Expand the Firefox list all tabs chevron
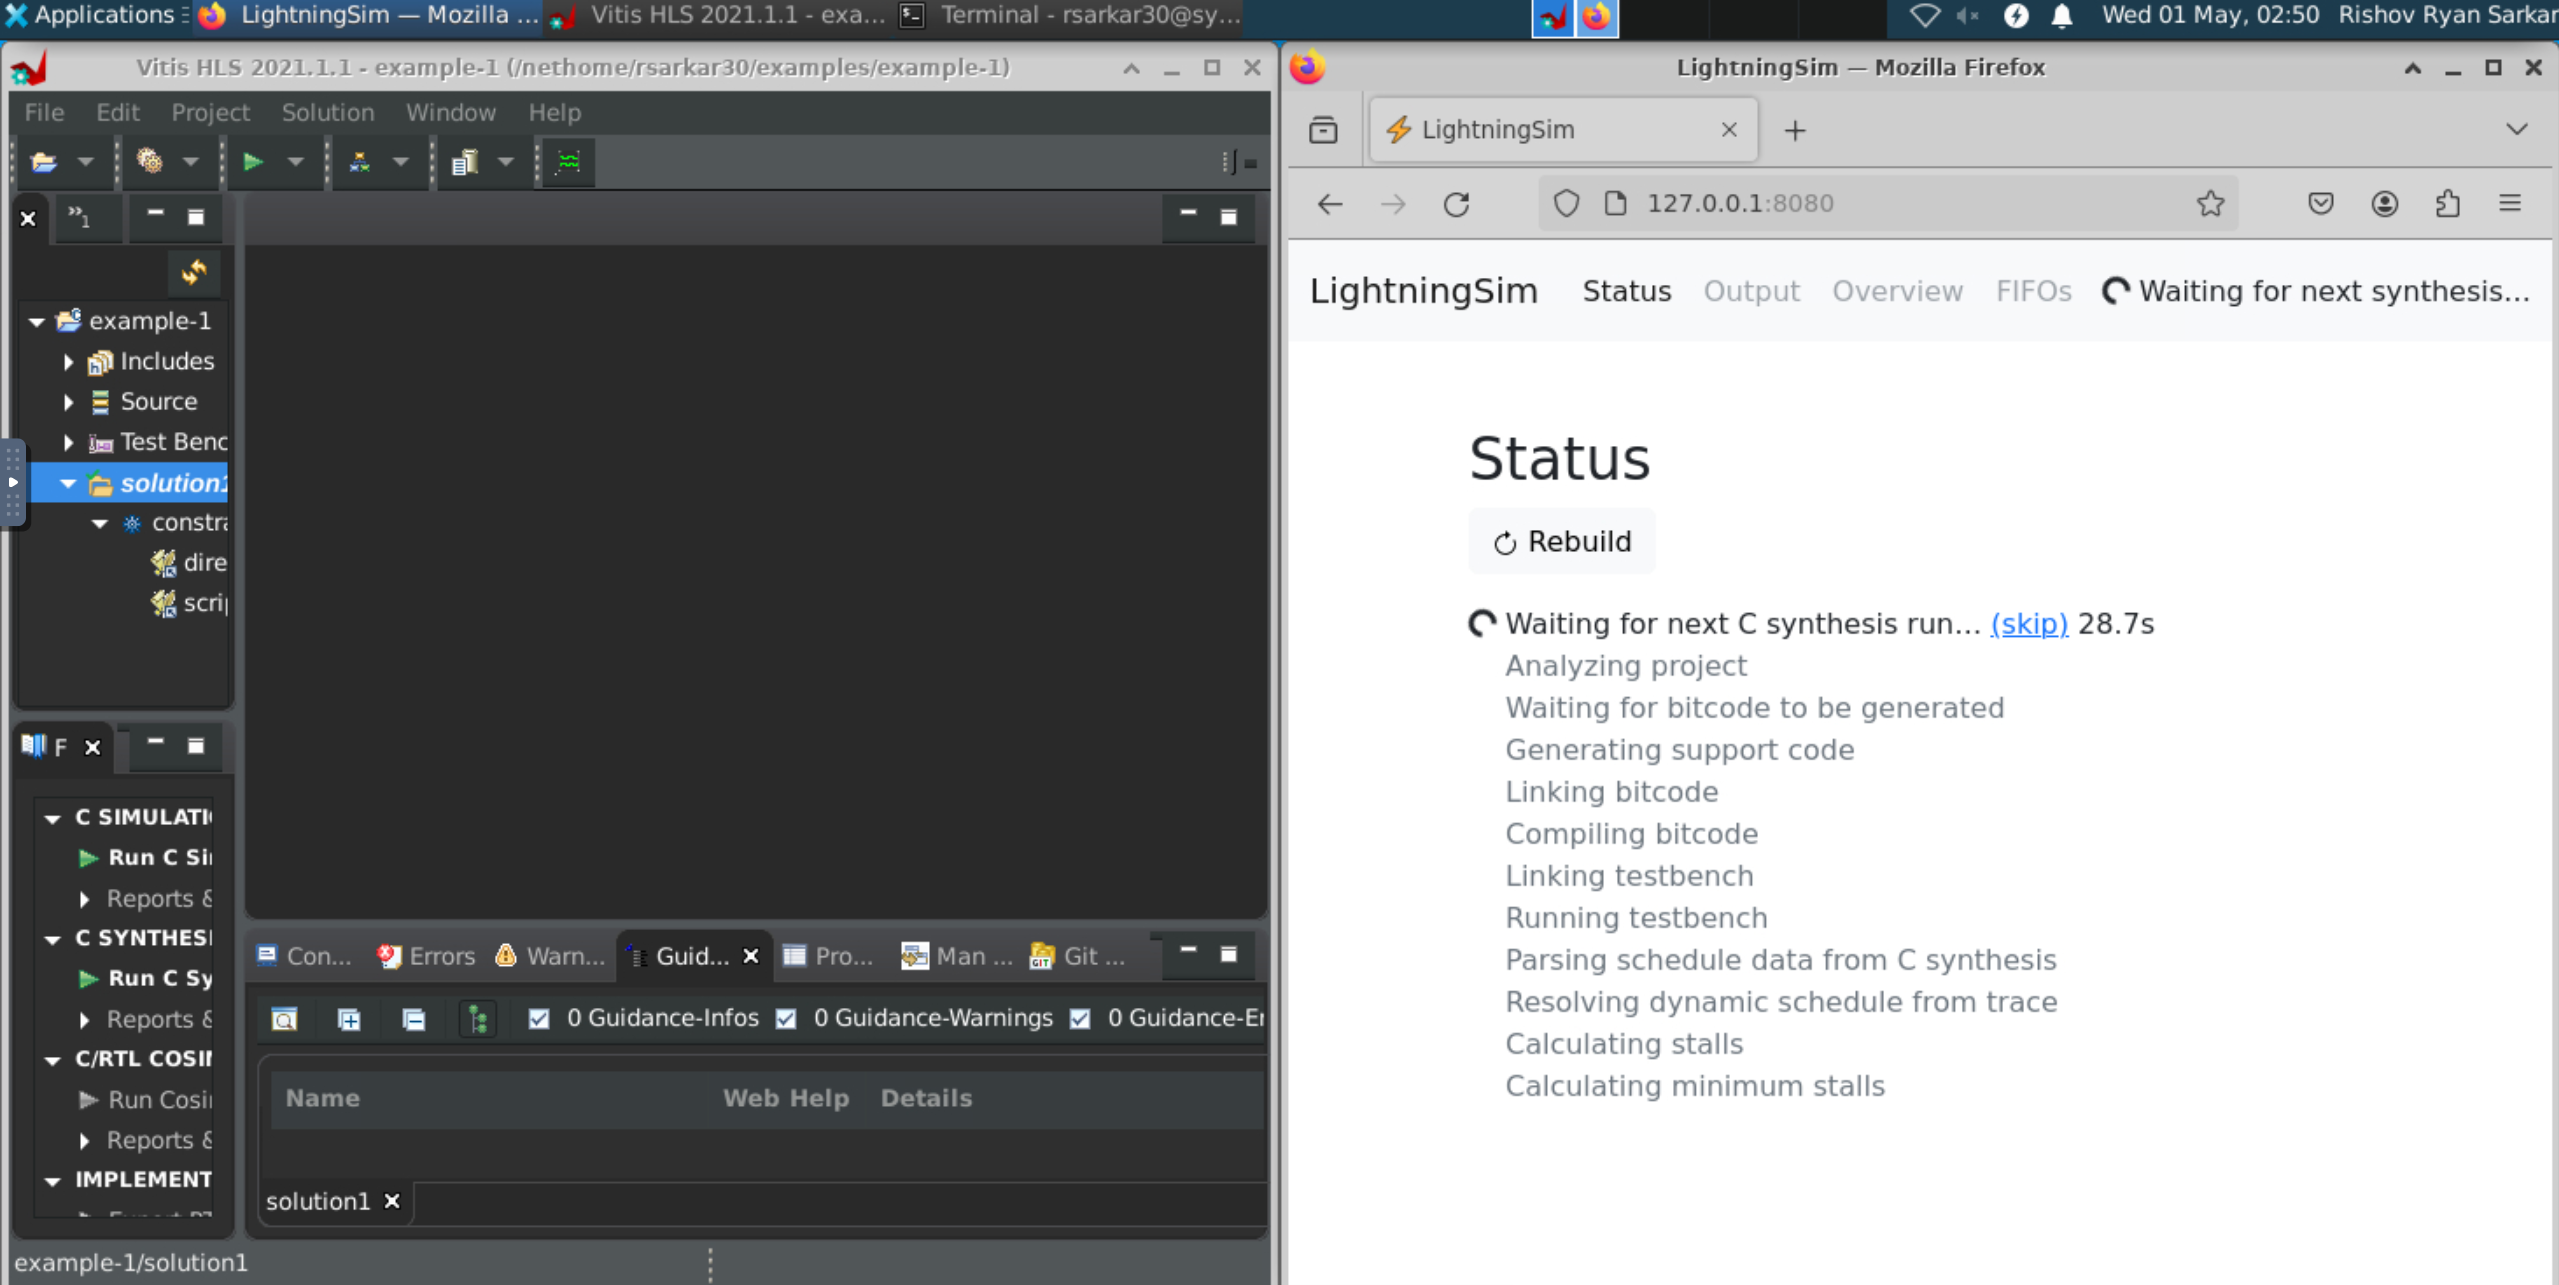Viewport: 2559px width, 1285px height. (2516, 130)
